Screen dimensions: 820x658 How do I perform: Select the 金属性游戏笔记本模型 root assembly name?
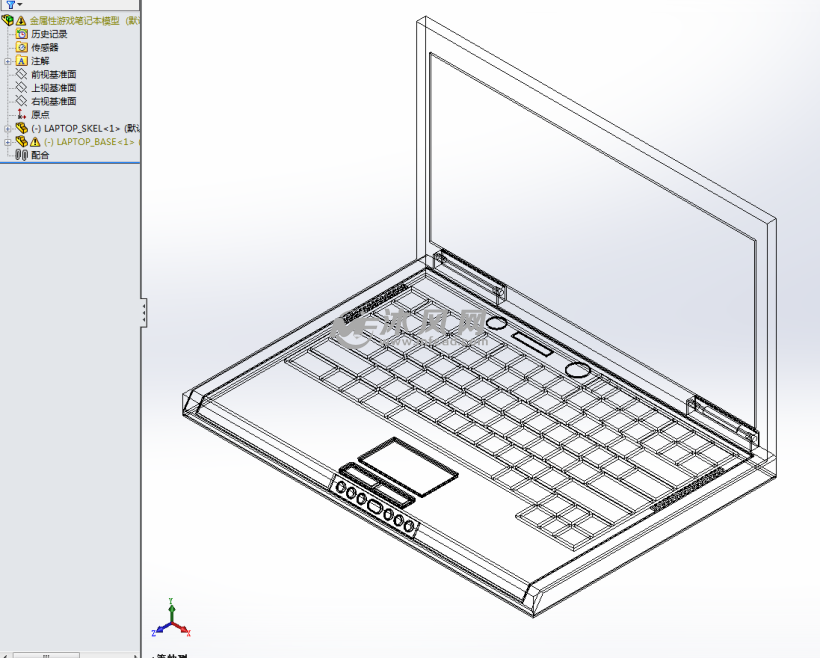[x=75, y=20]
